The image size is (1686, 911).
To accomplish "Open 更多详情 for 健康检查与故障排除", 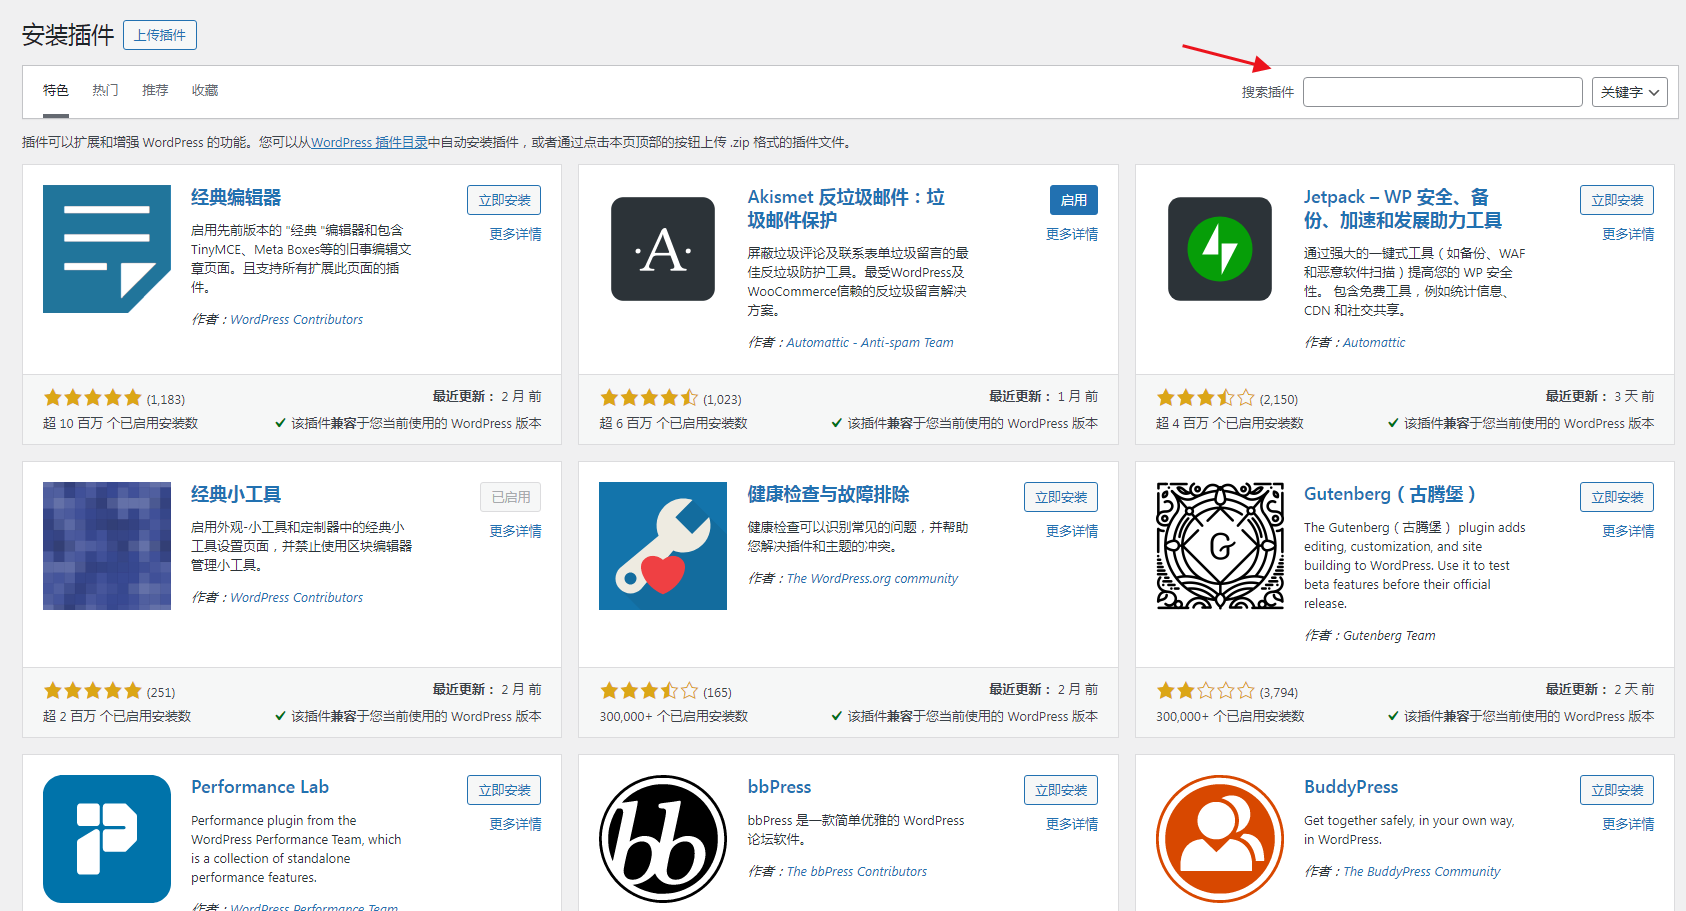I will pyautogui.click(x=1072, y=531).
